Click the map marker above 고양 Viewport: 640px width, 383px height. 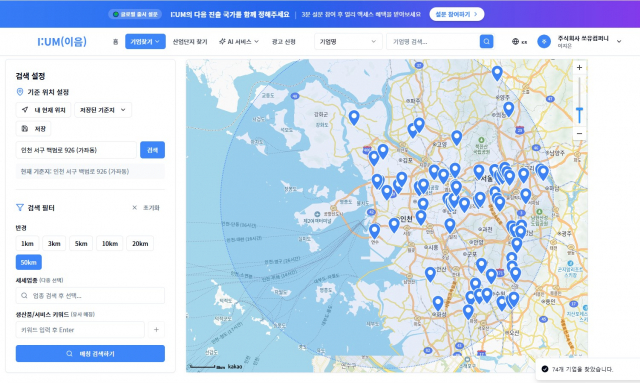click(x=457, y=138)
